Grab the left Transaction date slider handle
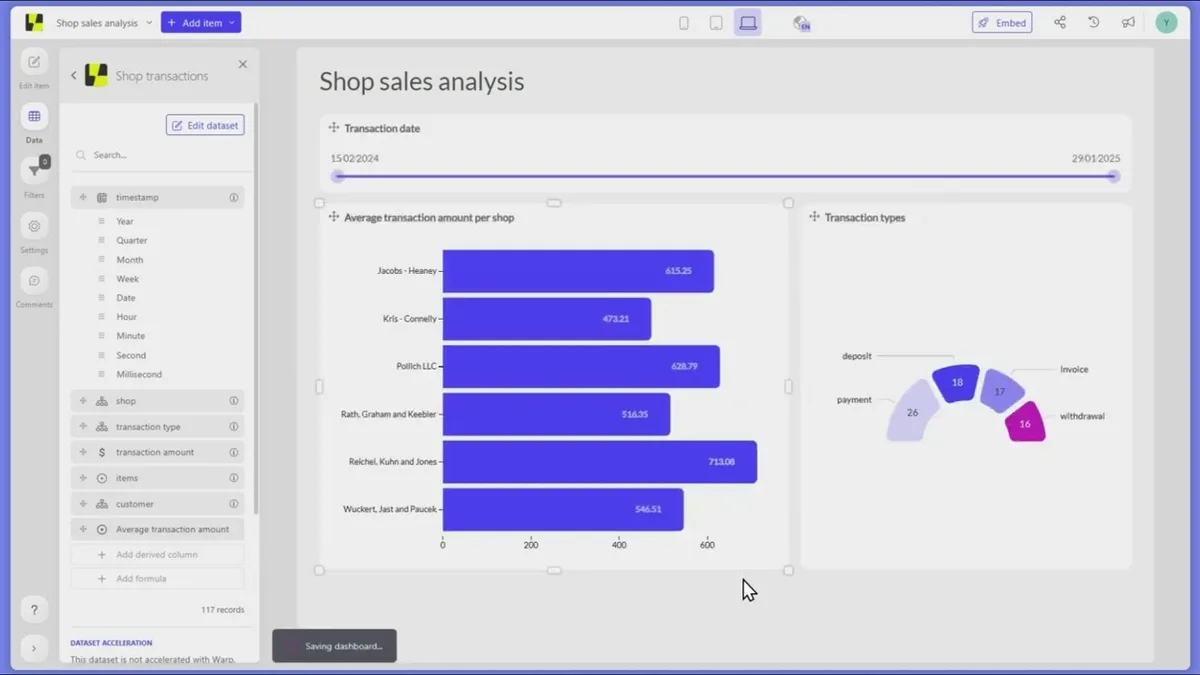Screen dimensions: 1200x675 [338, 176]
